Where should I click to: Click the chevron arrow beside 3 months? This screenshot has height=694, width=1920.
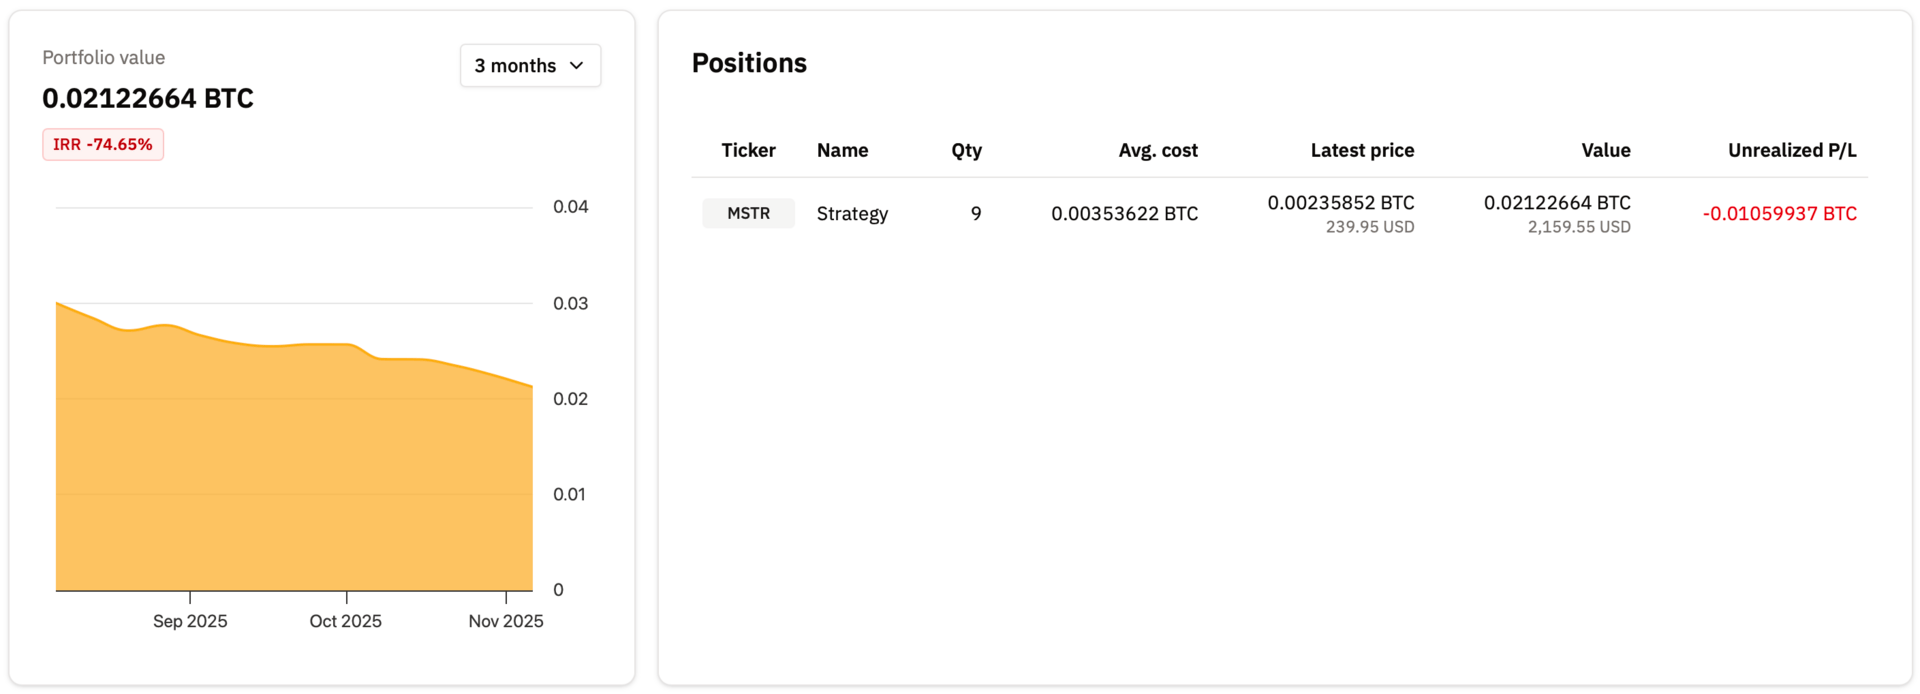pos(577,66)
